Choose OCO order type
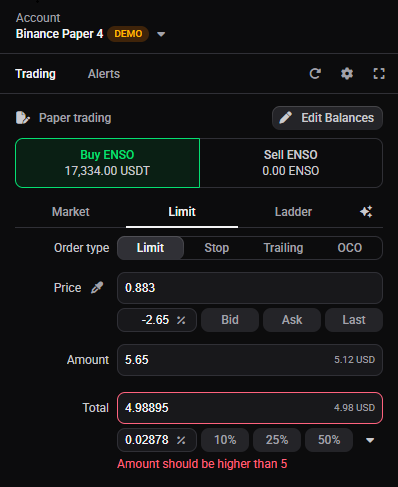 pos(349,248)
